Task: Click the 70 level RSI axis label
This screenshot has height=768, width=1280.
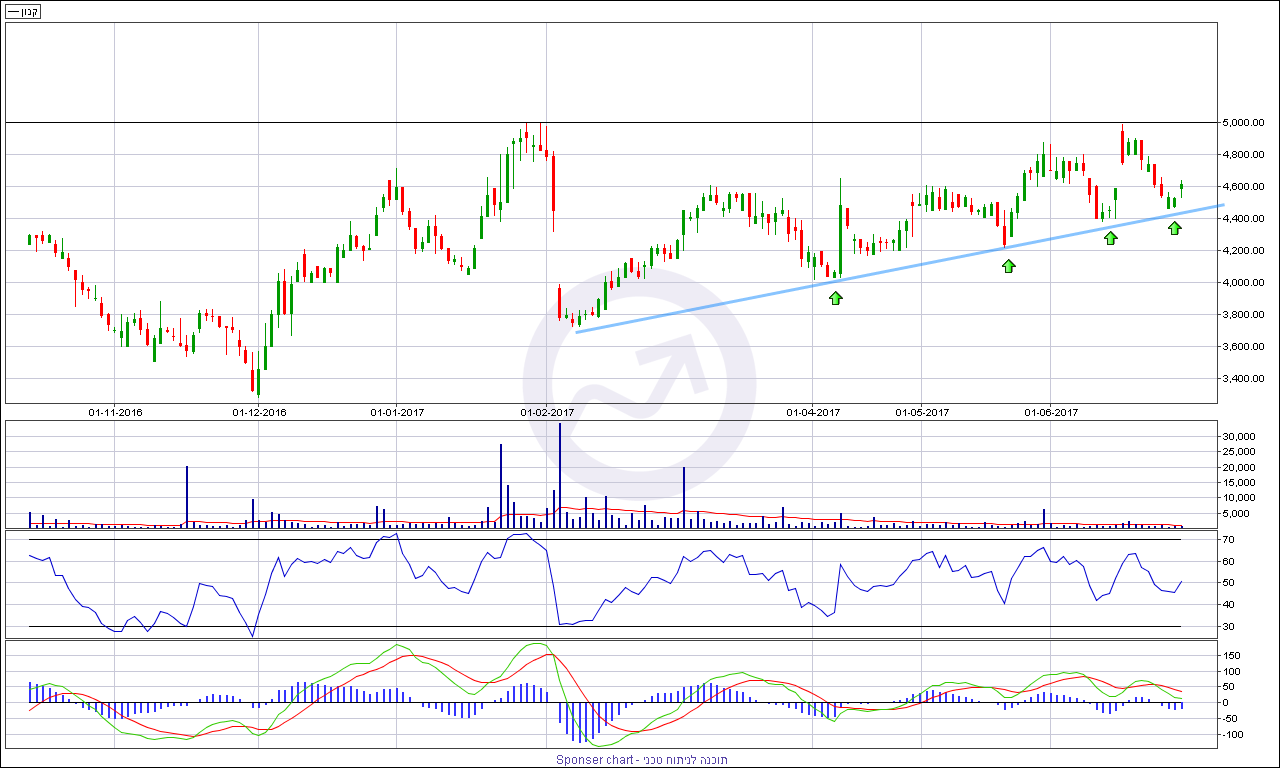Action: [1231, 540]
